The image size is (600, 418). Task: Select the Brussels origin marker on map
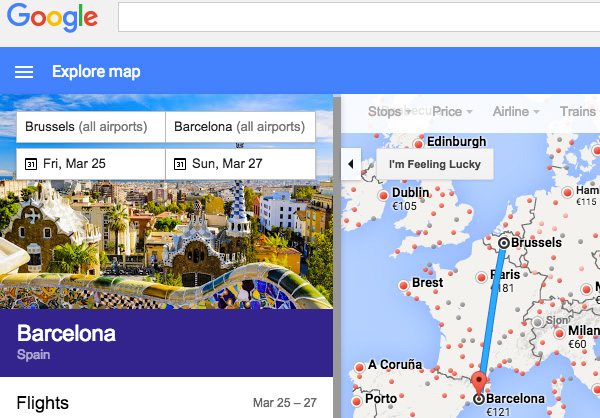[504, 243]
